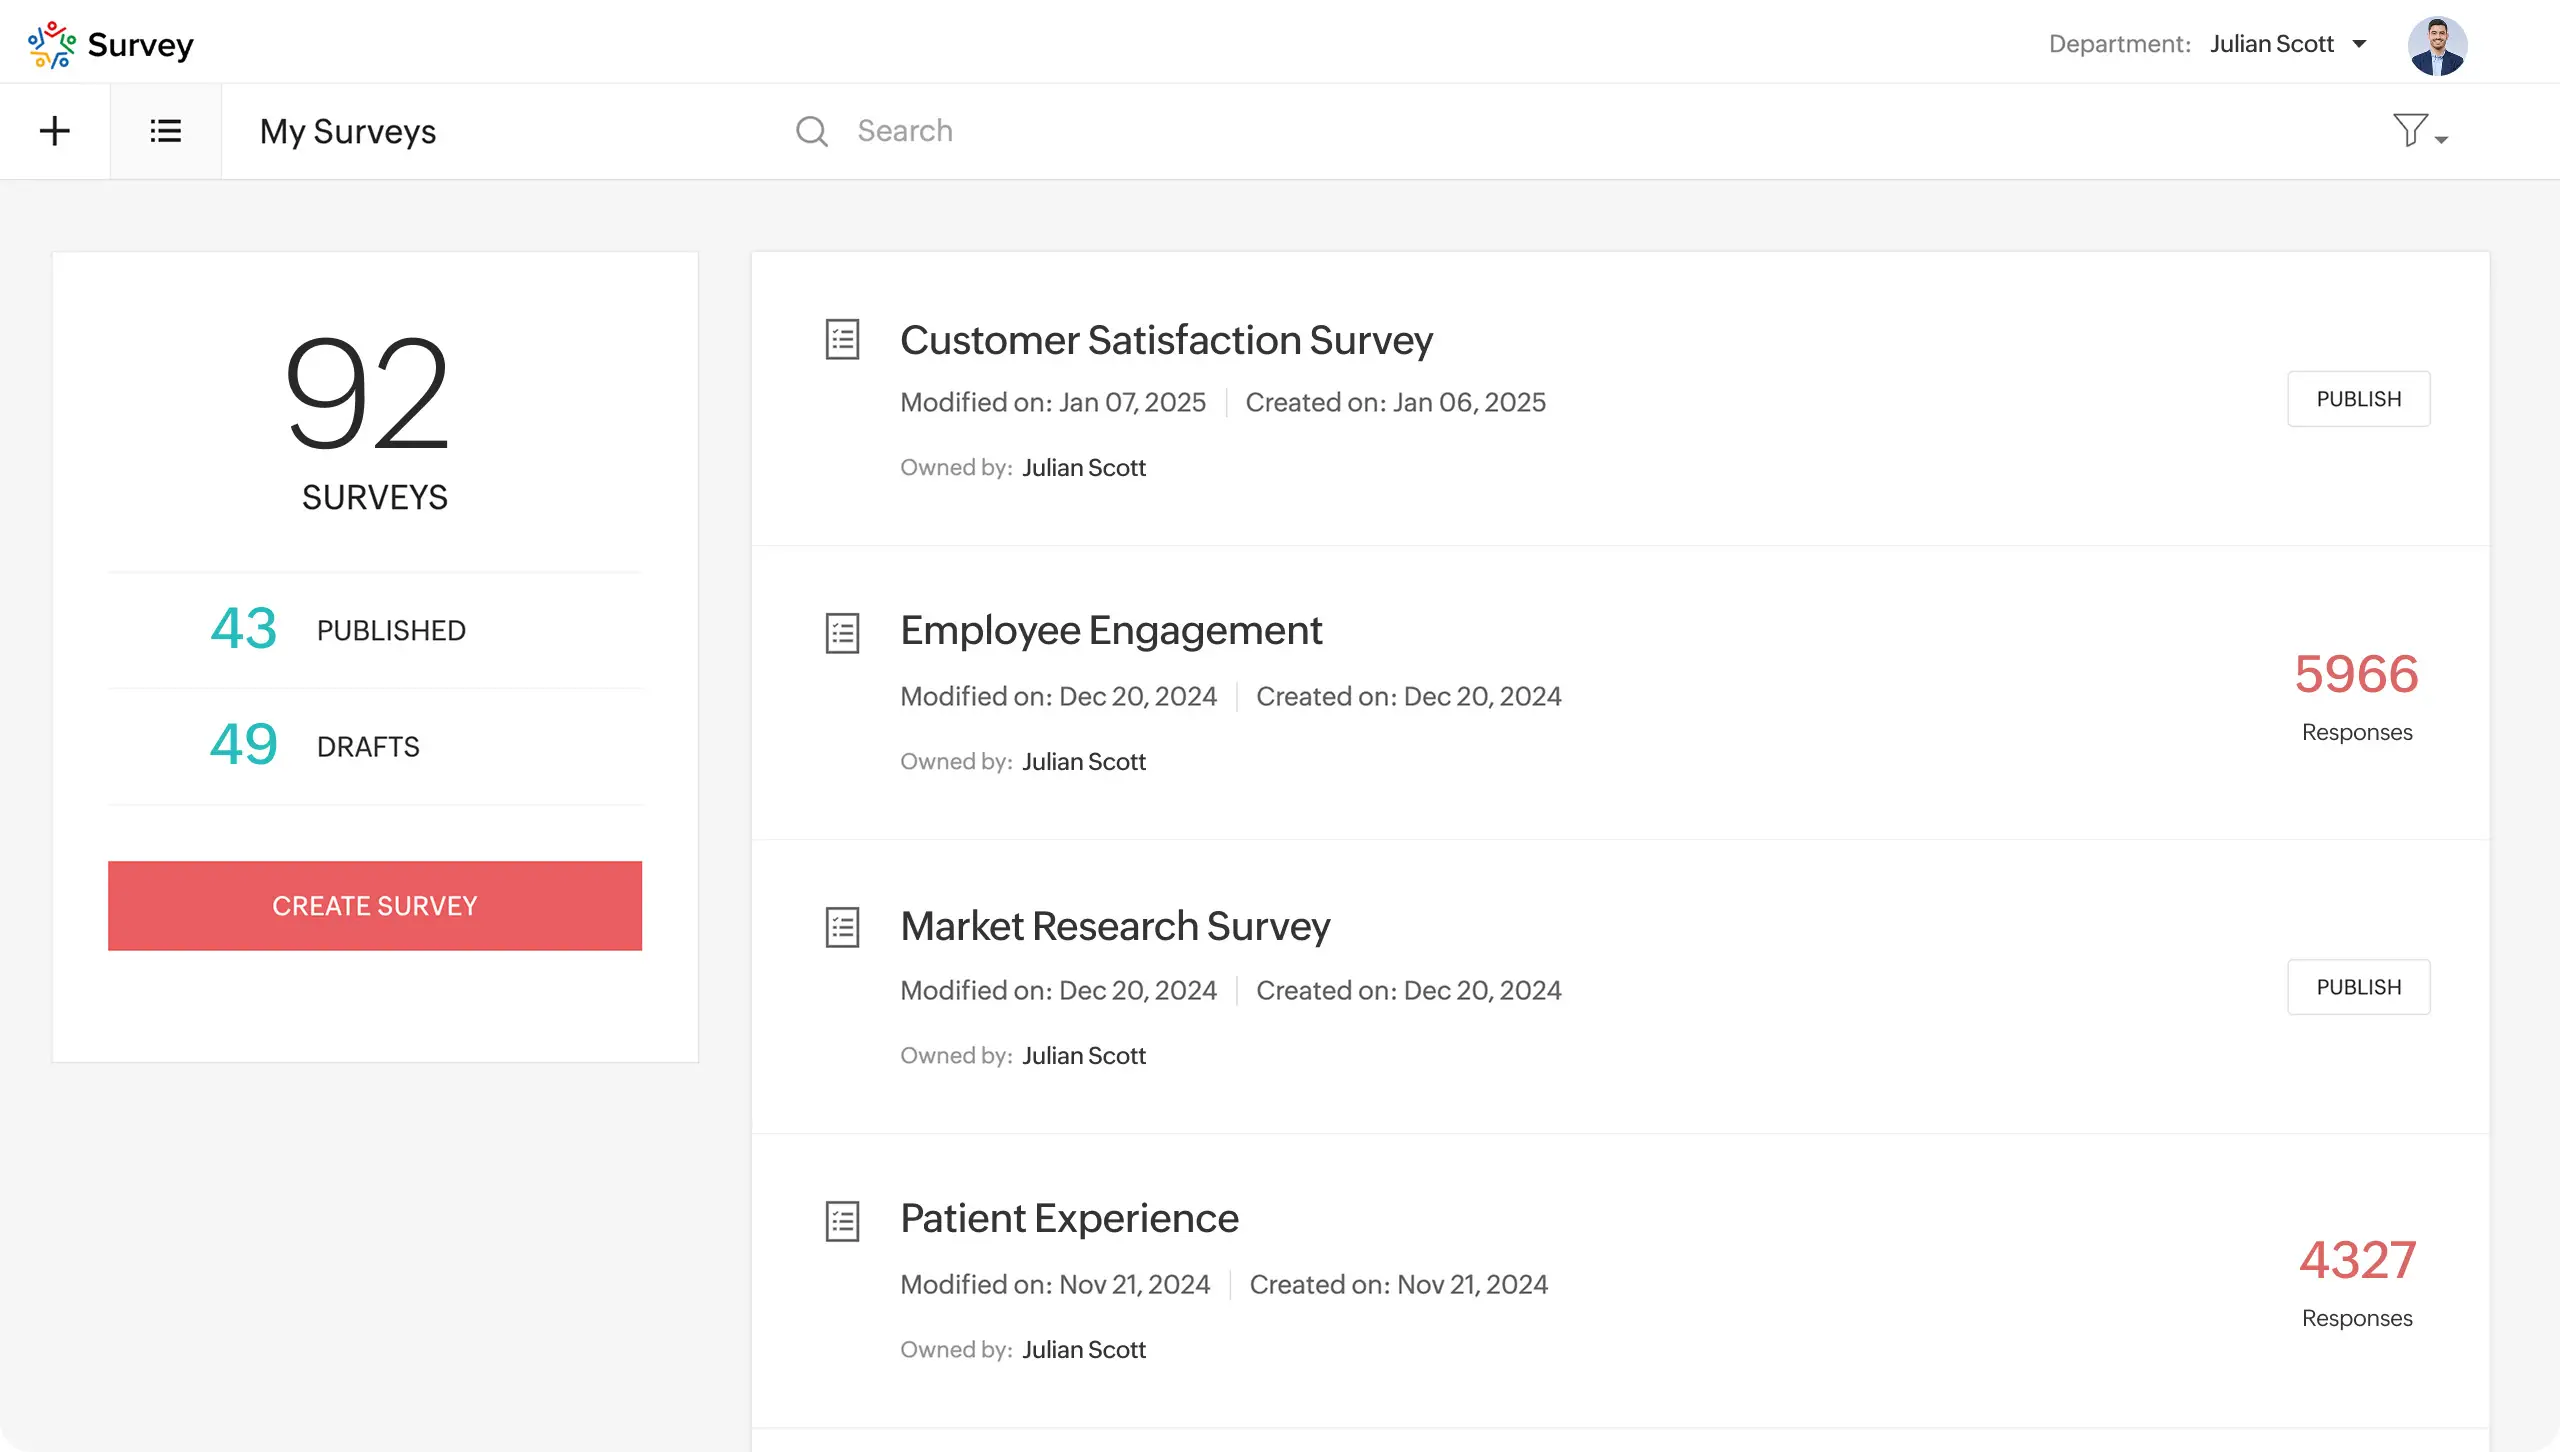The image size is (2560, 1452).
Task: Expand the filter dropdown chevron
Action: click(2440, 138)
